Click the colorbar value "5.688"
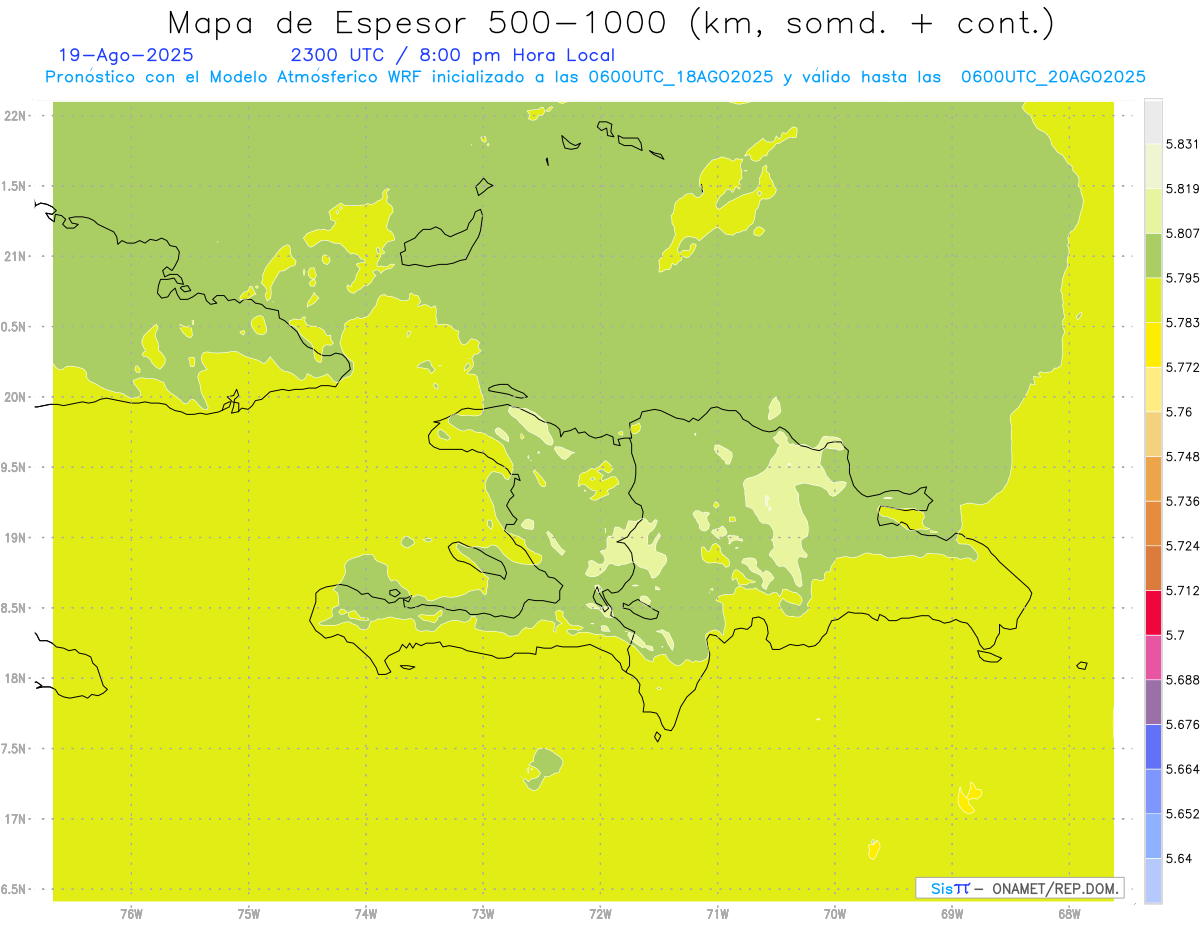 [1182, 680]
